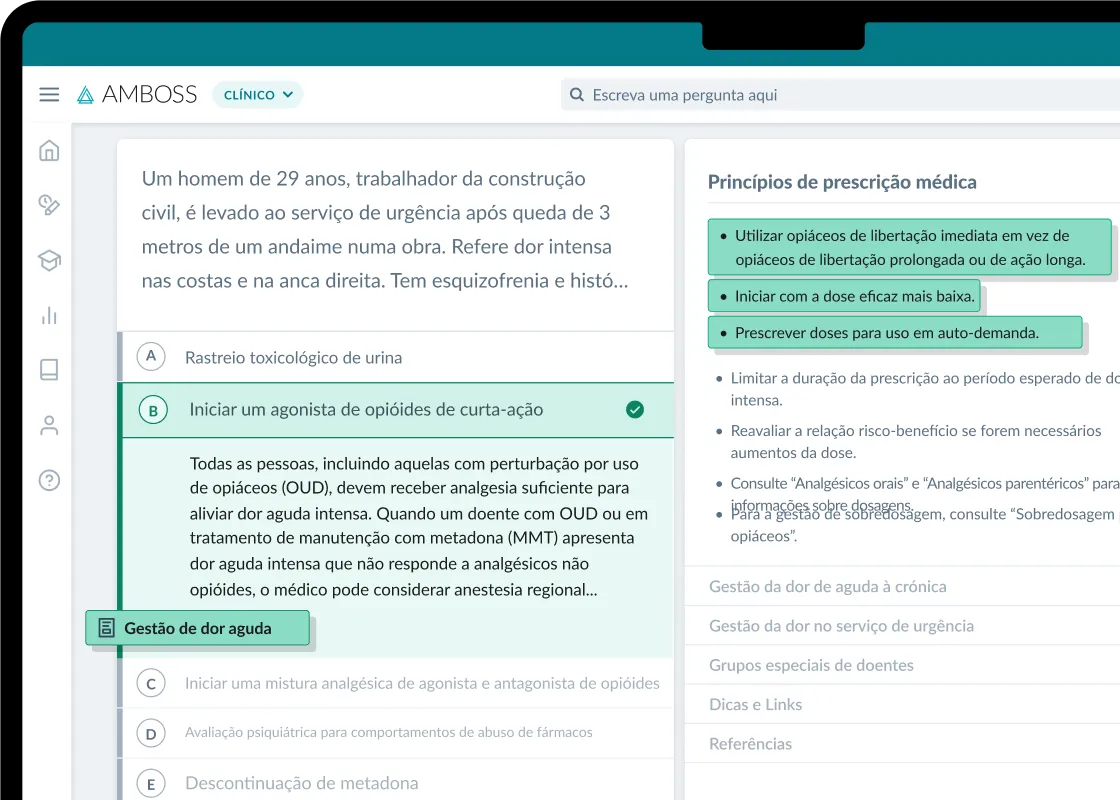Image resolution: width=1120 pixels, height=800 pixels.
Task: Select answer option C circle
Action: 151,683
